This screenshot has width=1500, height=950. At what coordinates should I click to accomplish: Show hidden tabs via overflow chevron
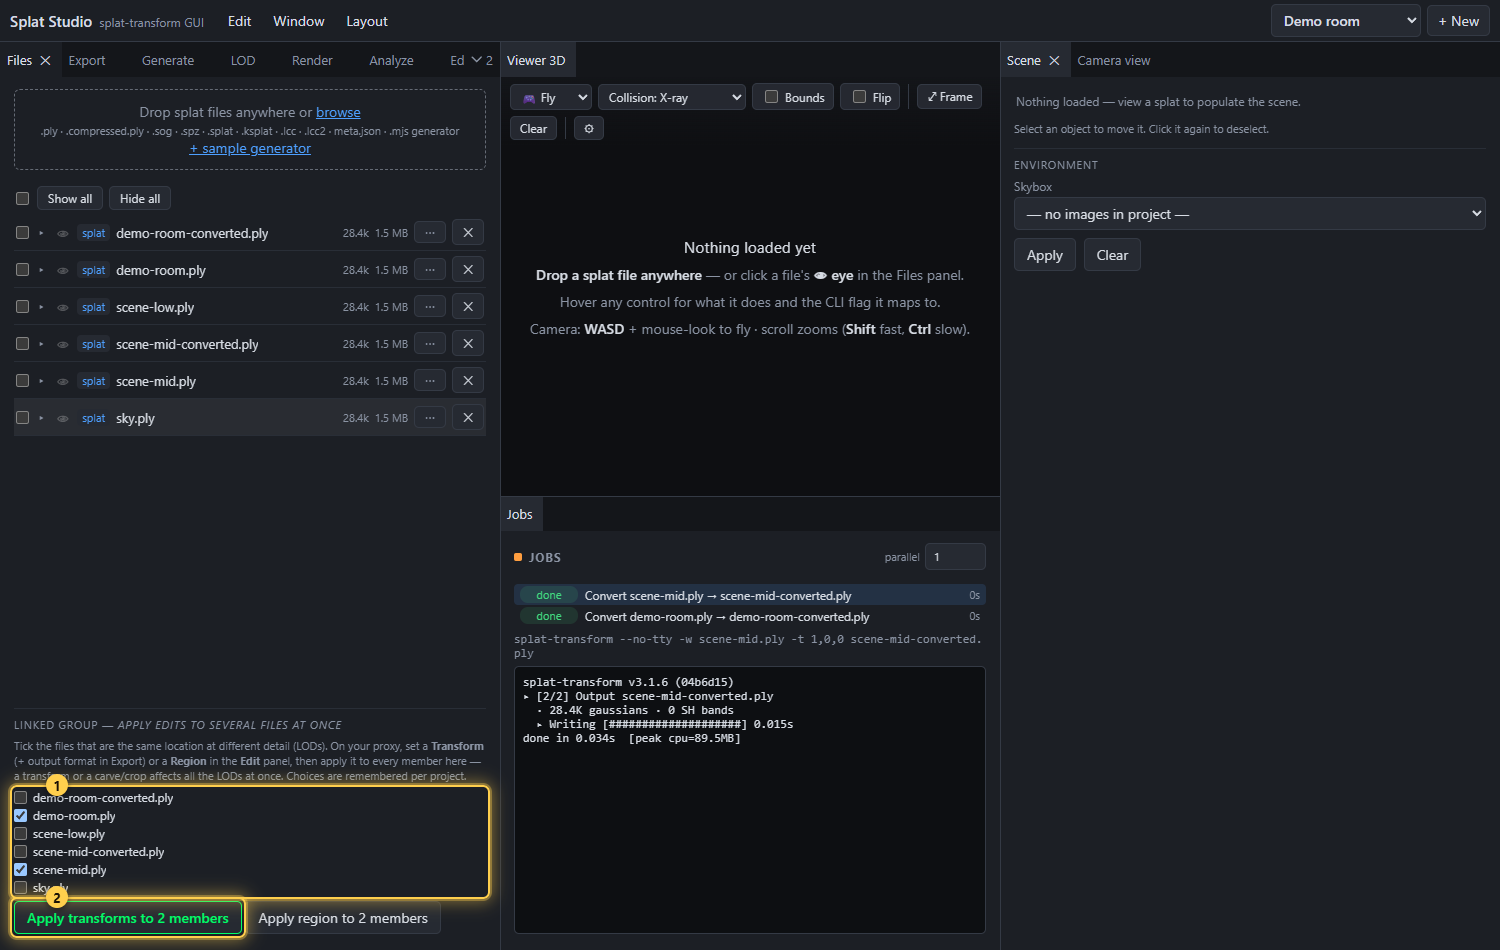coord(481,61)
